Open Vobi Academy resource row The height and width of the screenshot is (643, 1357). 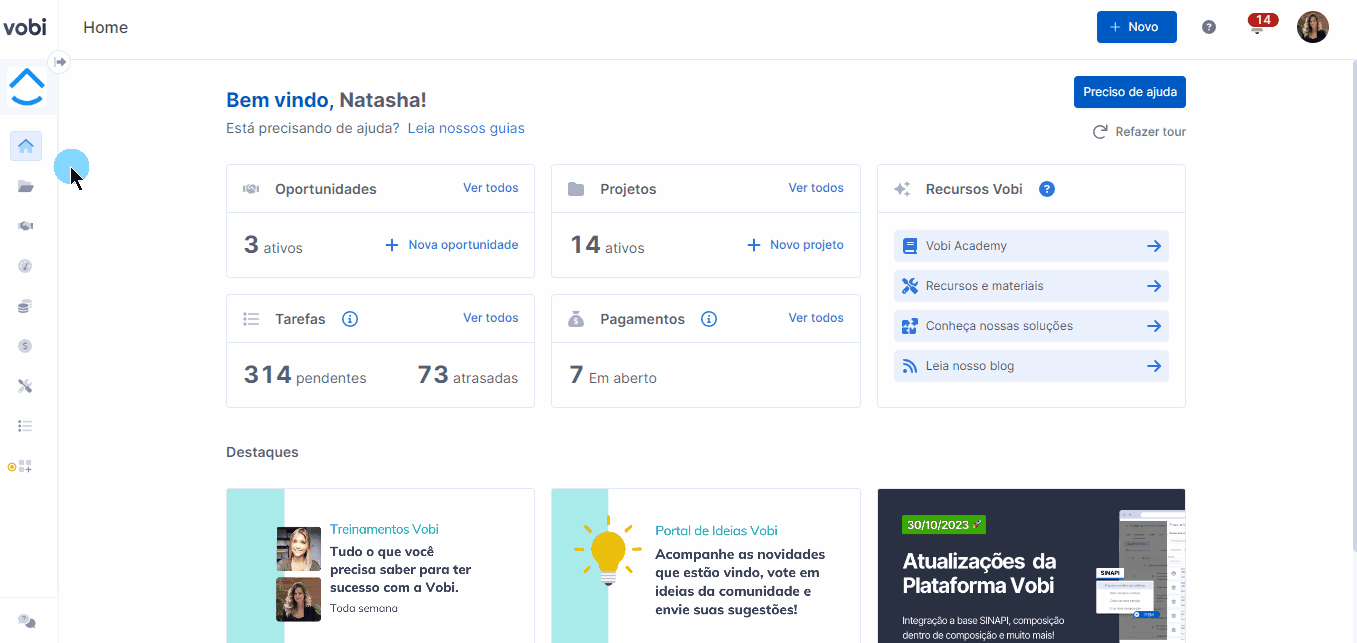click(1031, 246)
